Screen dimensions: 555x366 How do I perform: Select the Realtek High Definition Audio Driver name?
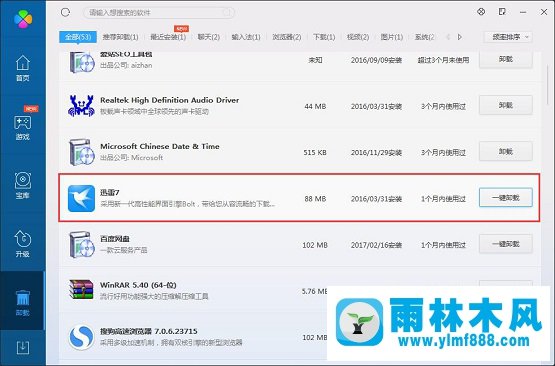170,100
